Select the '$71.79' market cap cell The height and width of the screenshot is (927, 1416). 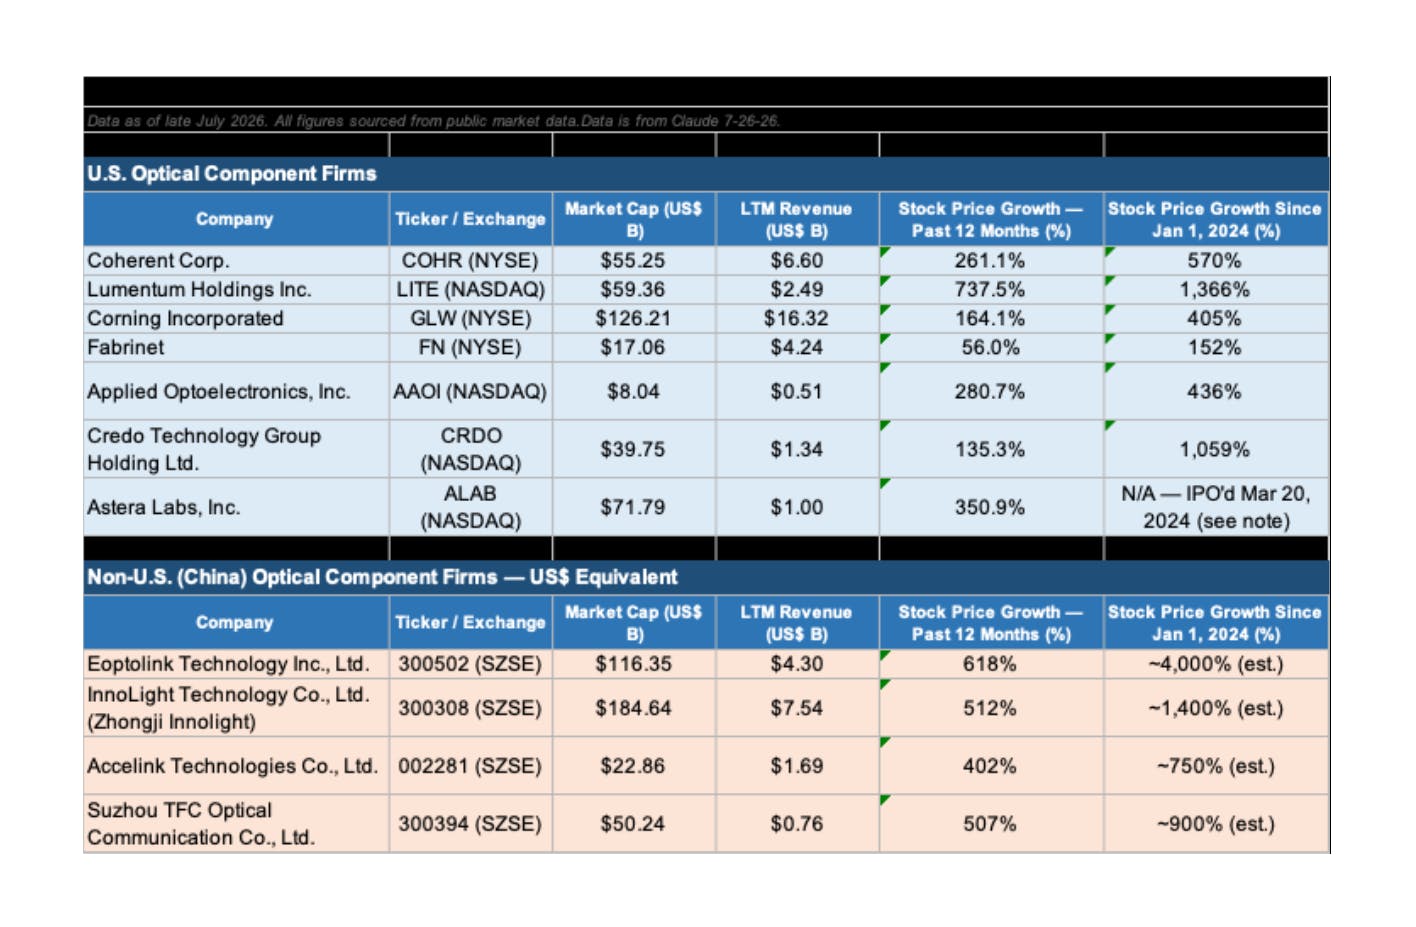633,508
